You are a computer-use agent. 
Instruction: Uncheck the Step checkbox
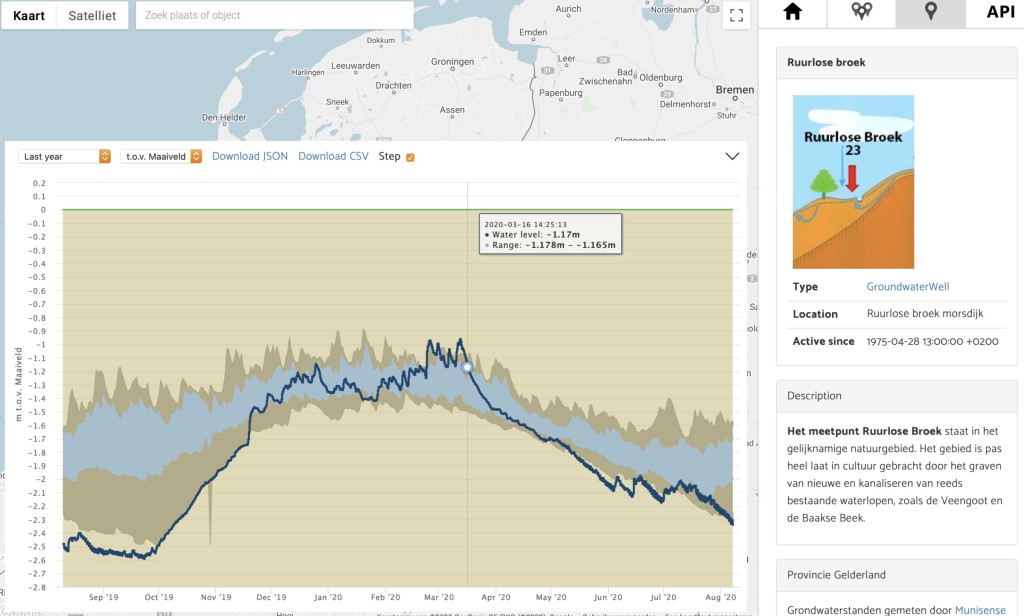pos(410,157)
